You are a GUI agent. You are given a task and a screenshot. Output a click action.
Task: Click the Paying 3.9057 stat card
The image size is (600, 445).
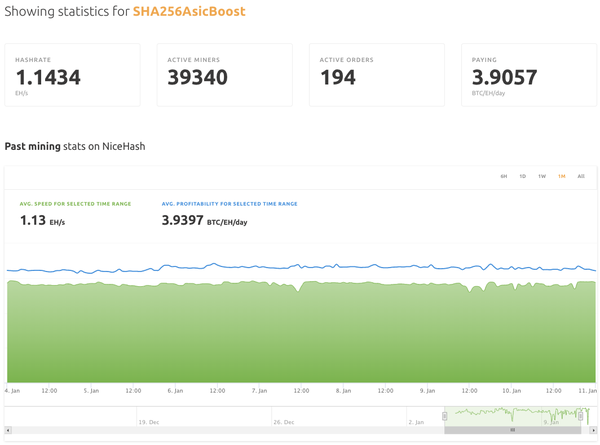coord(528,75)
